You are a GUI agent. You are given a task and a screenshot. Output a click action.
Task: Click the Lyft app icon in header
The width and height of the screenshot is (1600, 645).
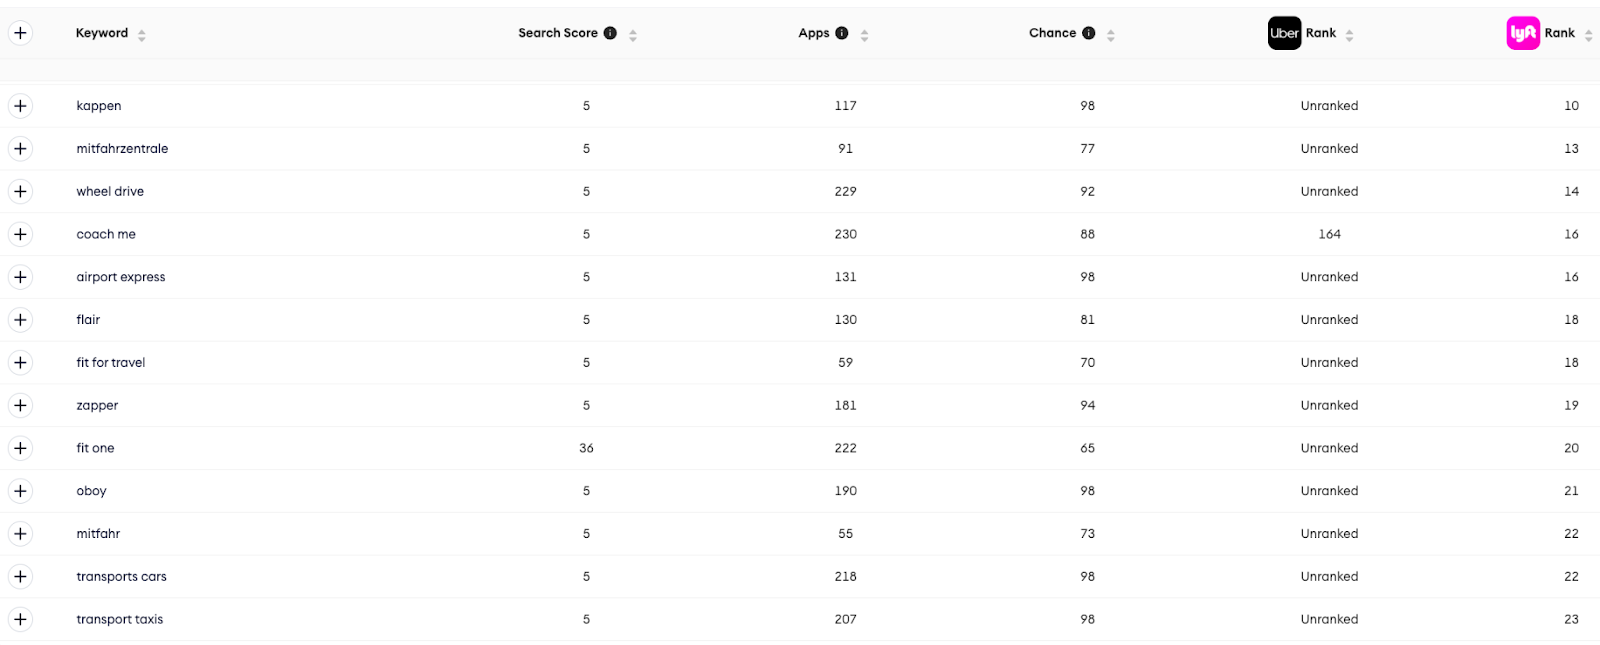pos(1523,33)
